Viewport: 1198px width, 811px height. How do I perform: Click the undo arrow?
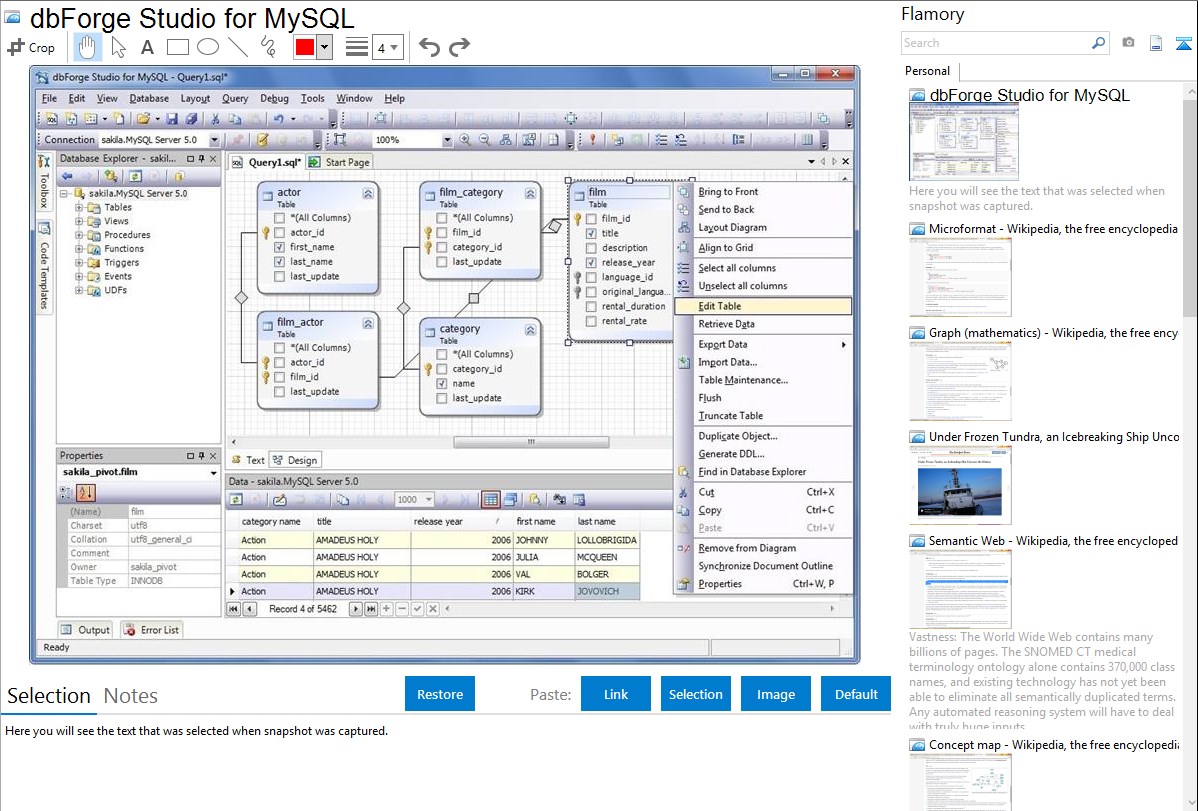tap(429, 47)
